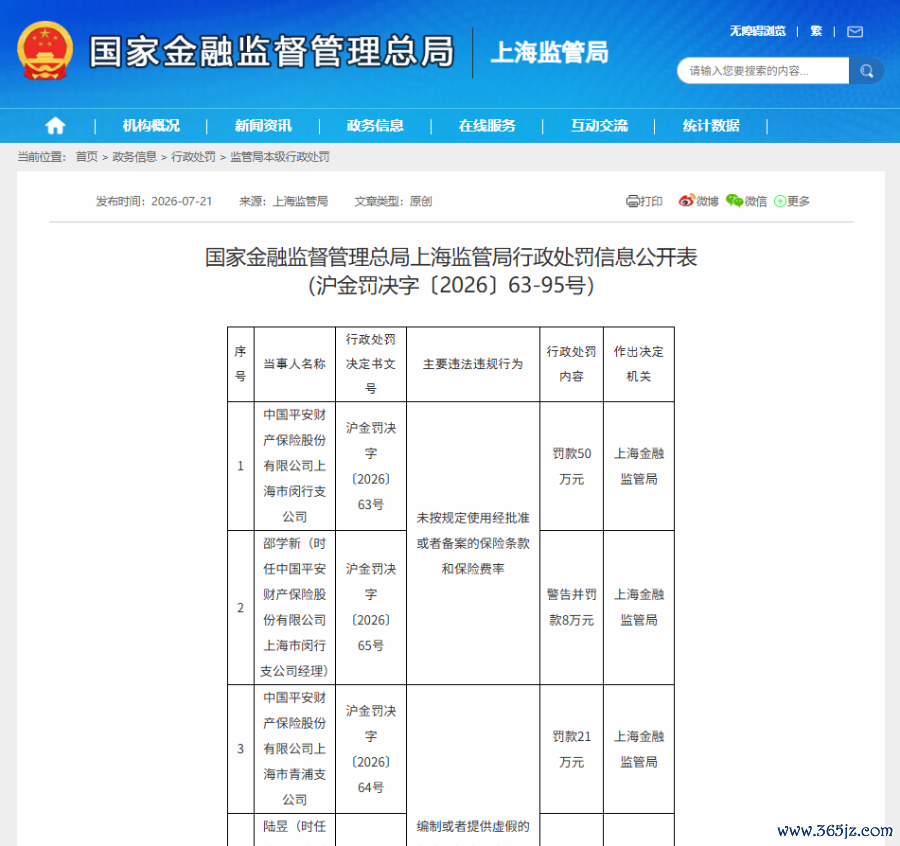The width and height of the screenshot is (900, 846).
Task: Click the 行政处罚内容 column header
Action: pyautogui.click(x=571, y=364)
